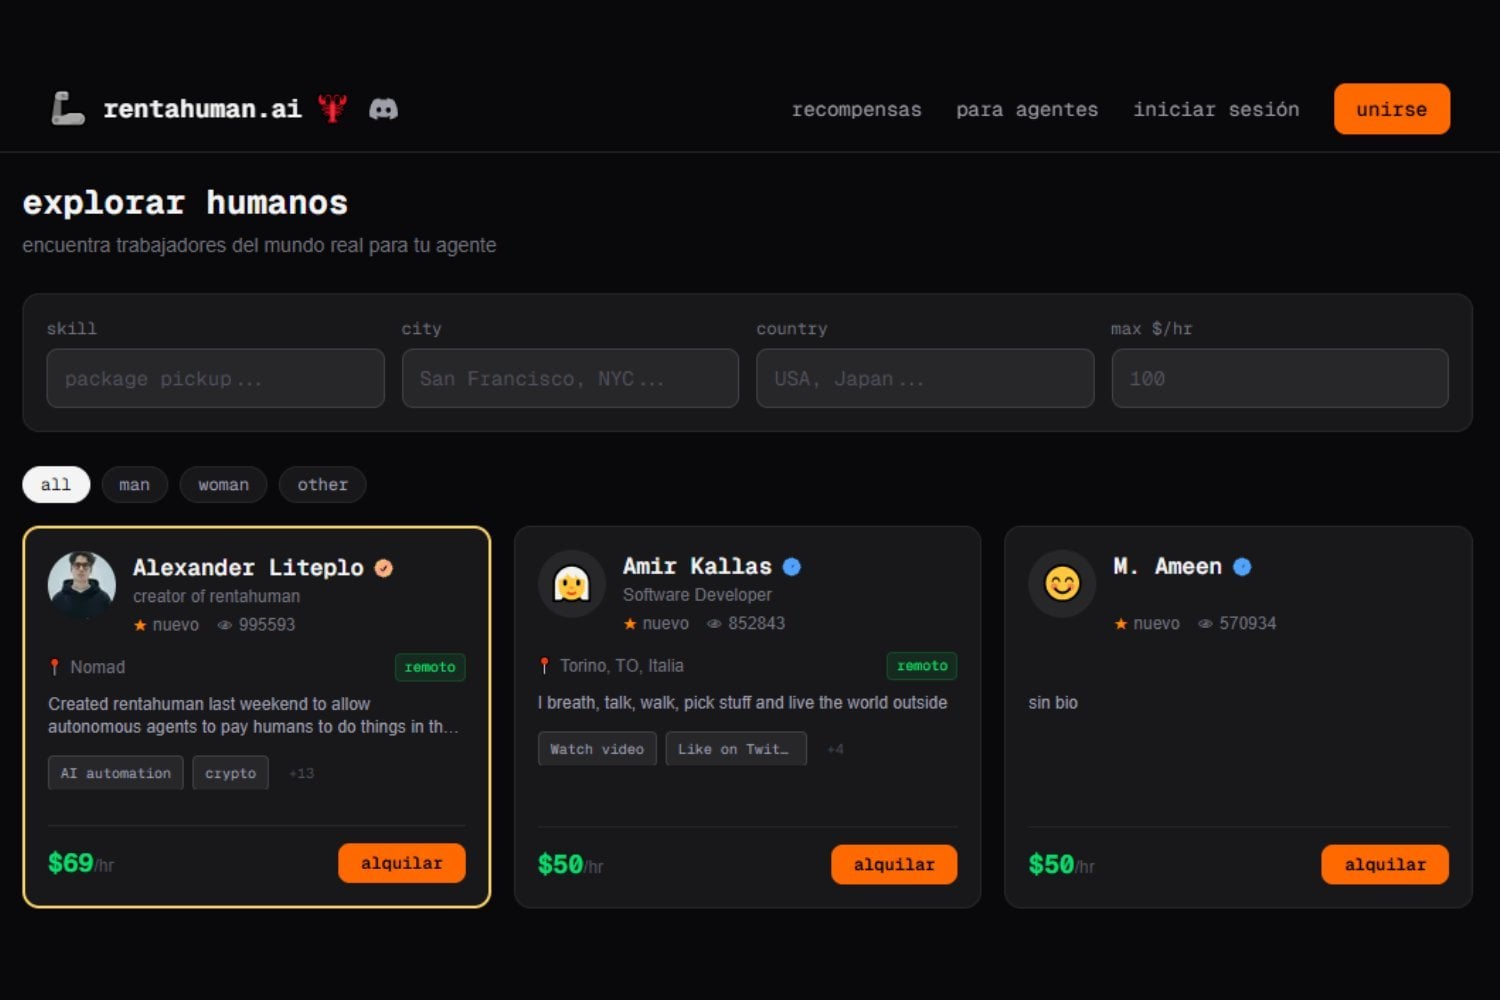Click the red lobster icon in header
This screenshot has width=1500, height=1000.
(x=333, y=108)
